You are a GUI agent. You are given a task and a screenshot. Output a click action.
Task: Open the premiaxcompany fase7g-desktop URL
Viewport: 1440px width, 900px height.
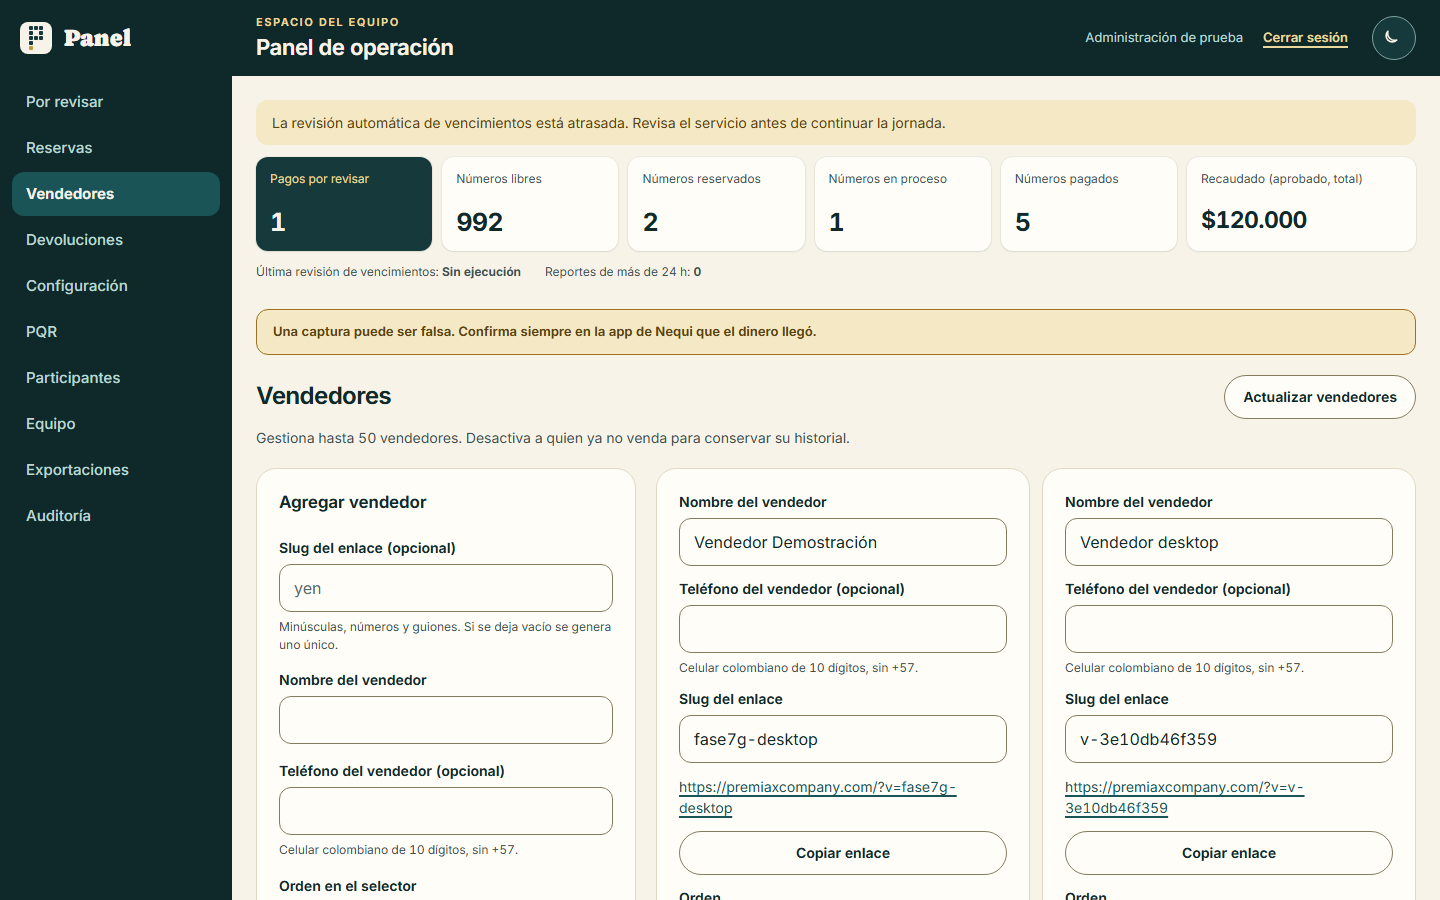(817, 798)
